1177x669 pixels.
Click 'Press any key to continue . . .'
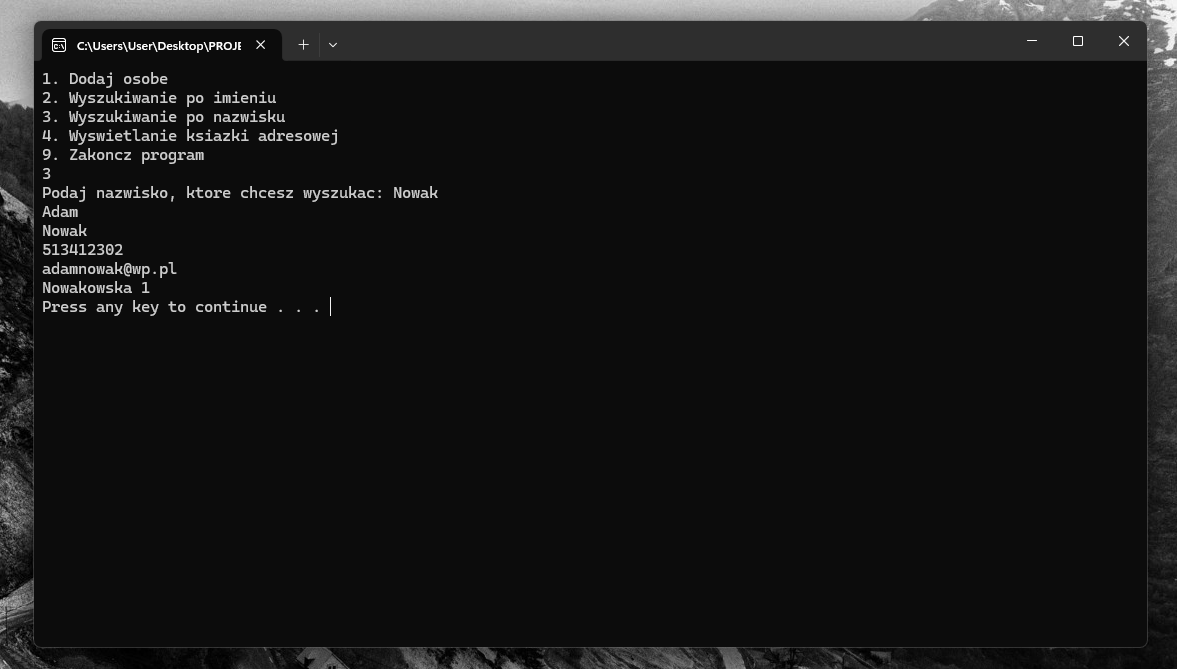click(x=182, y=307)
